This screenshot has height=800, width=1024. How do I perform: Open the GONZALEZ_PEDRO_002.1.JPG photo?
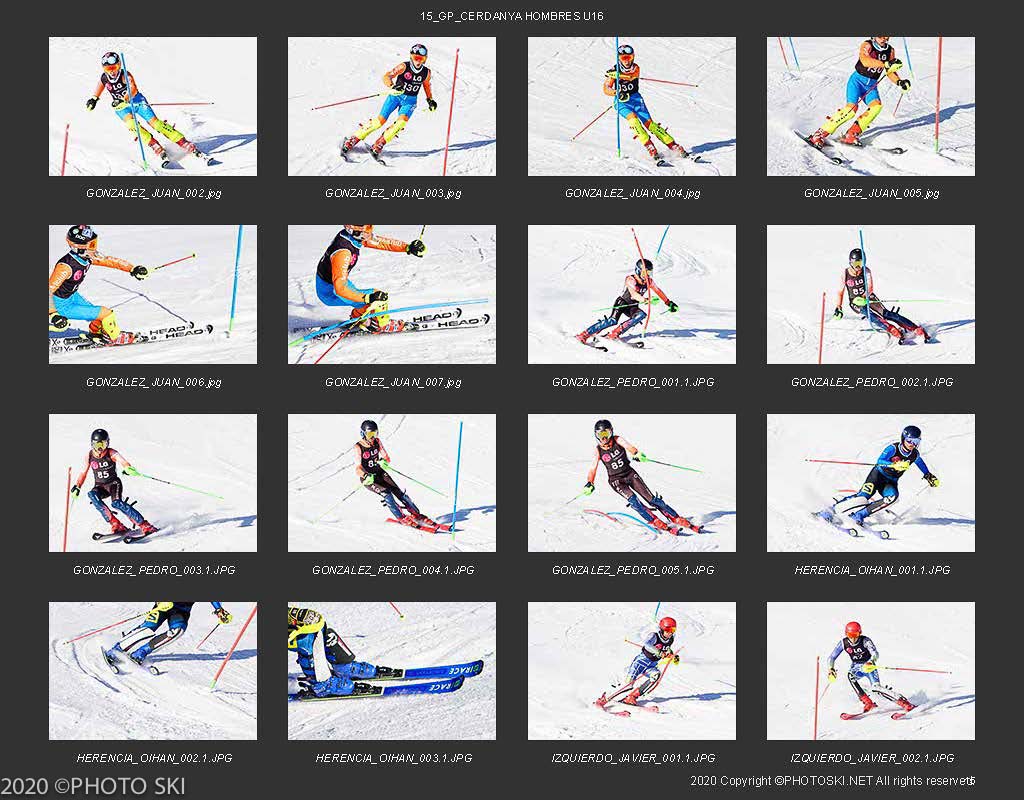[x=871, y=295]
